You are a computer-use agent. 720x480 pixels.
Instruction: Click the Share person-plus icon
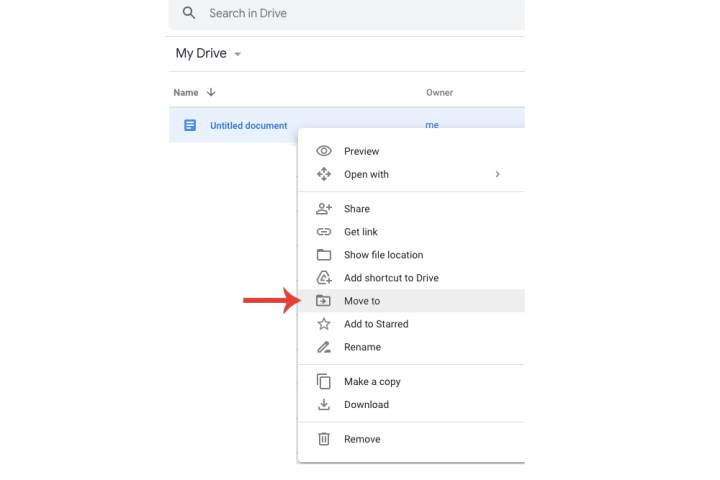(x=324, y=209)
